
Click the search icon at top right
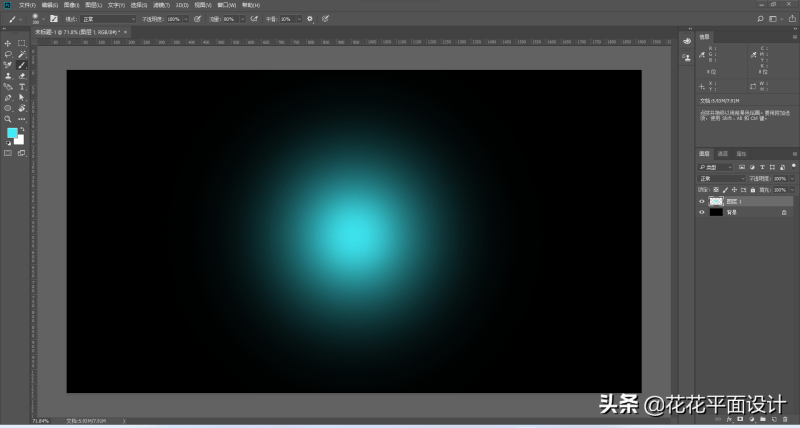pyautogui.click(x=760, y=18)
